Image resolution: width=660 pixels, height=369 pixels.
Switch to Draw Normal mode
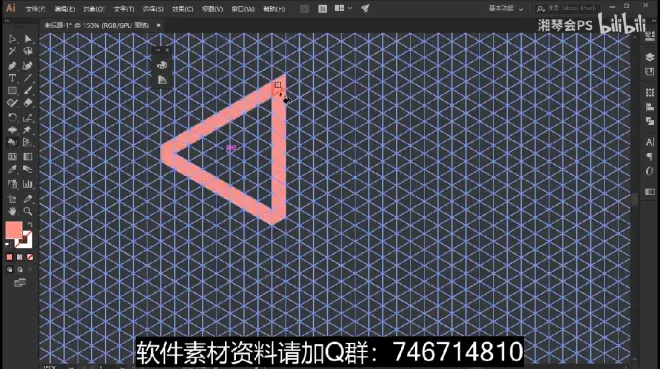[x=10, y=270]
